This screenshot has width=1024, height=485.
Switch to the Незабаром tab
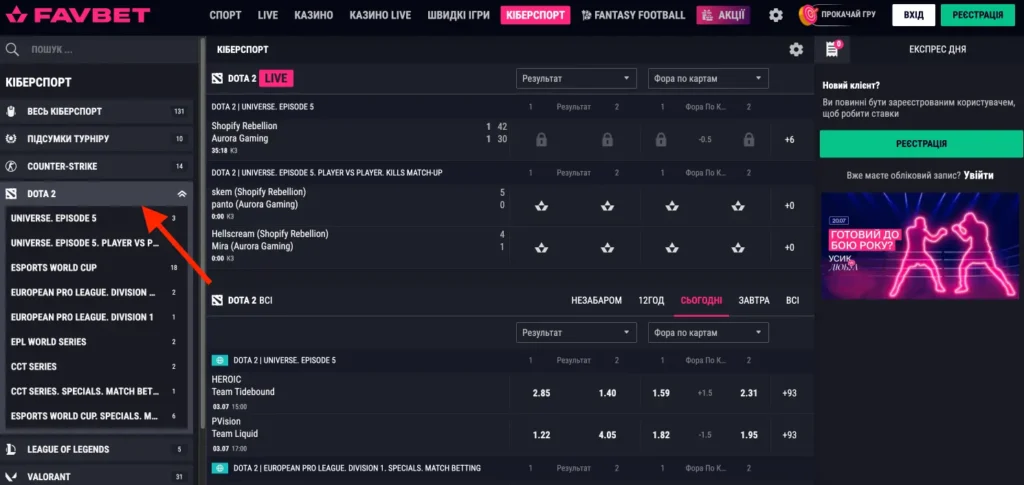click(596, 300)
